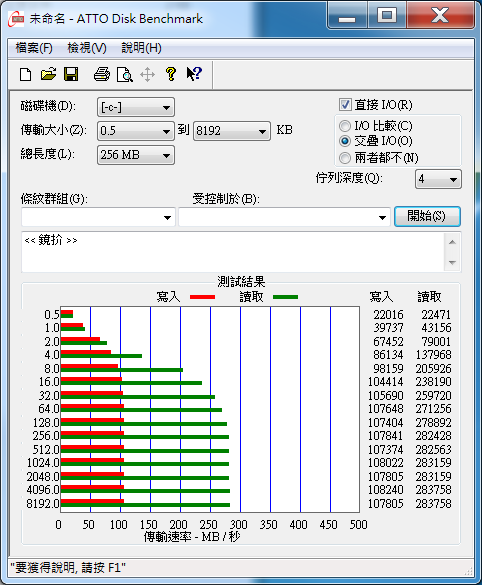Click the New document toolbar icon

click(x=25, y=75)
